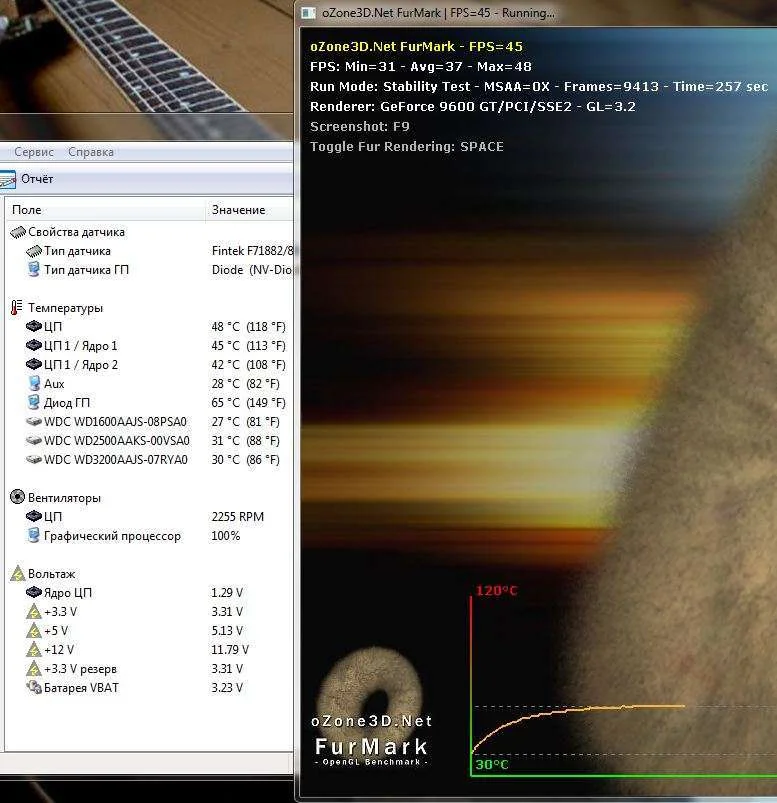Click the 5.13 V value
The height and width of the screenshot is (803, 777).
click(227, 630)
